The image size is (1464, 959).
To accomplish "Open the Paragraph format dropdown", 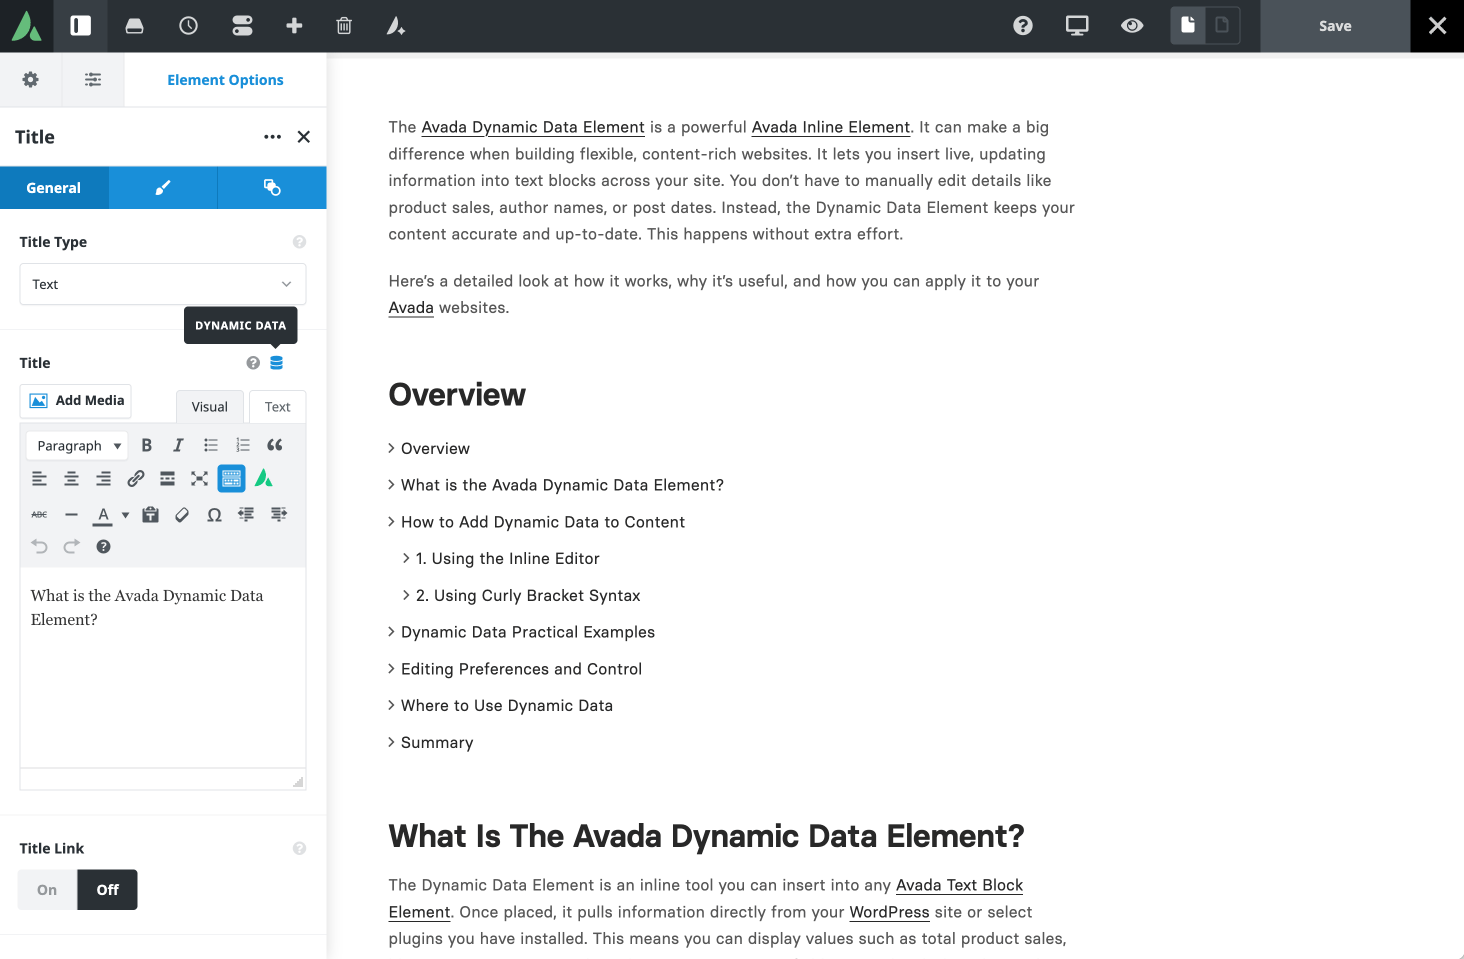I will (x=76, y=444).
